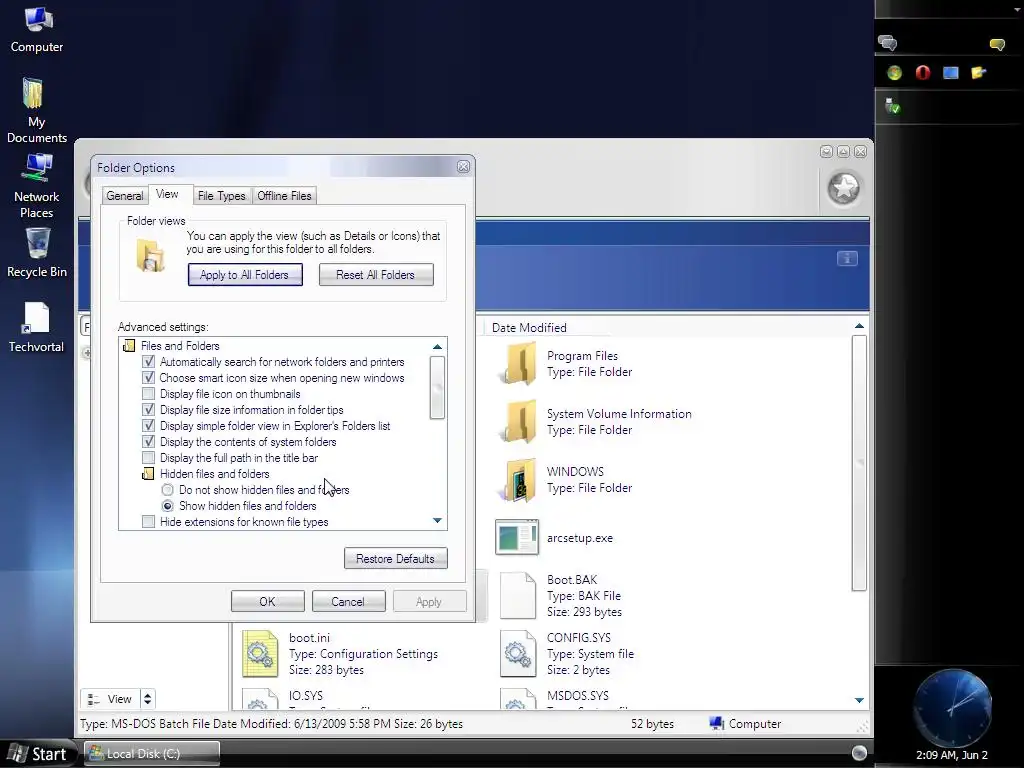Select the Program Files folder icon
The width and height of the screenshot is (1024, 768).
[x=518, y=364]
